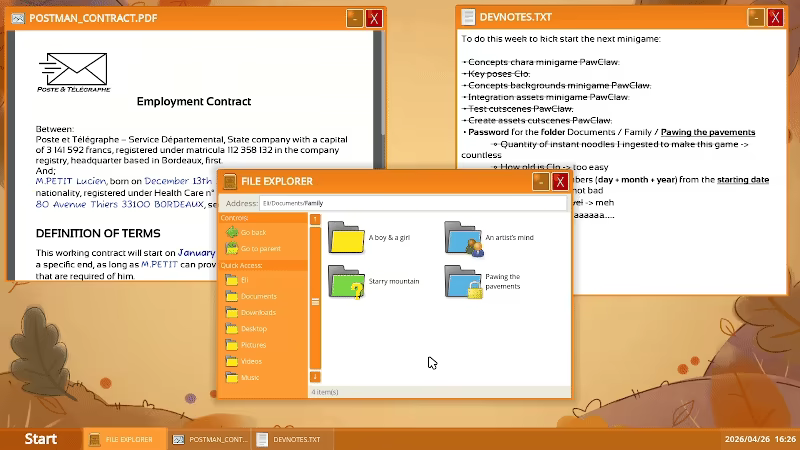This screenshot has width=800, height=450.
Task: Click the DEVNOTES.TXT icon in the taskbar
Action: (262, 439)
